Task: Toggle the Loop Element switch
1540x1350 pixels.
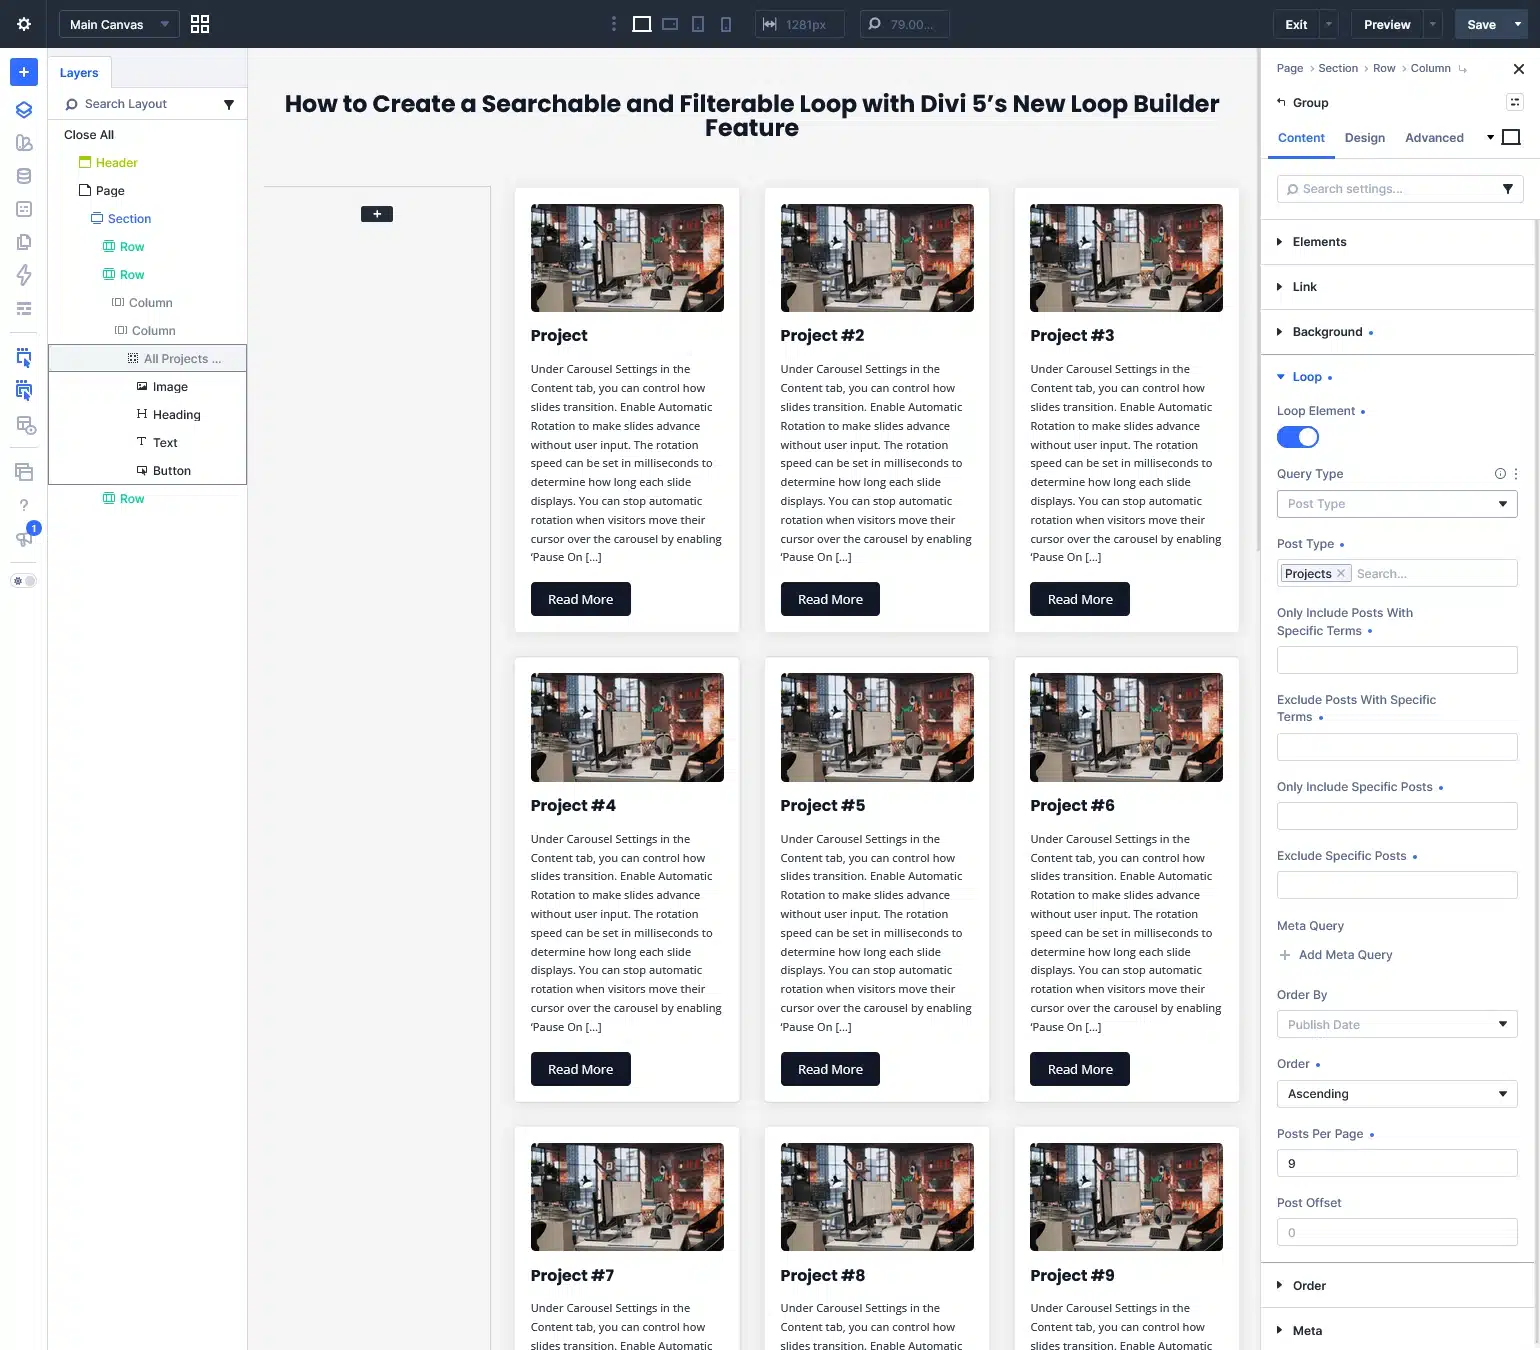Action: pyautogui.click(x=1298, y=437)
